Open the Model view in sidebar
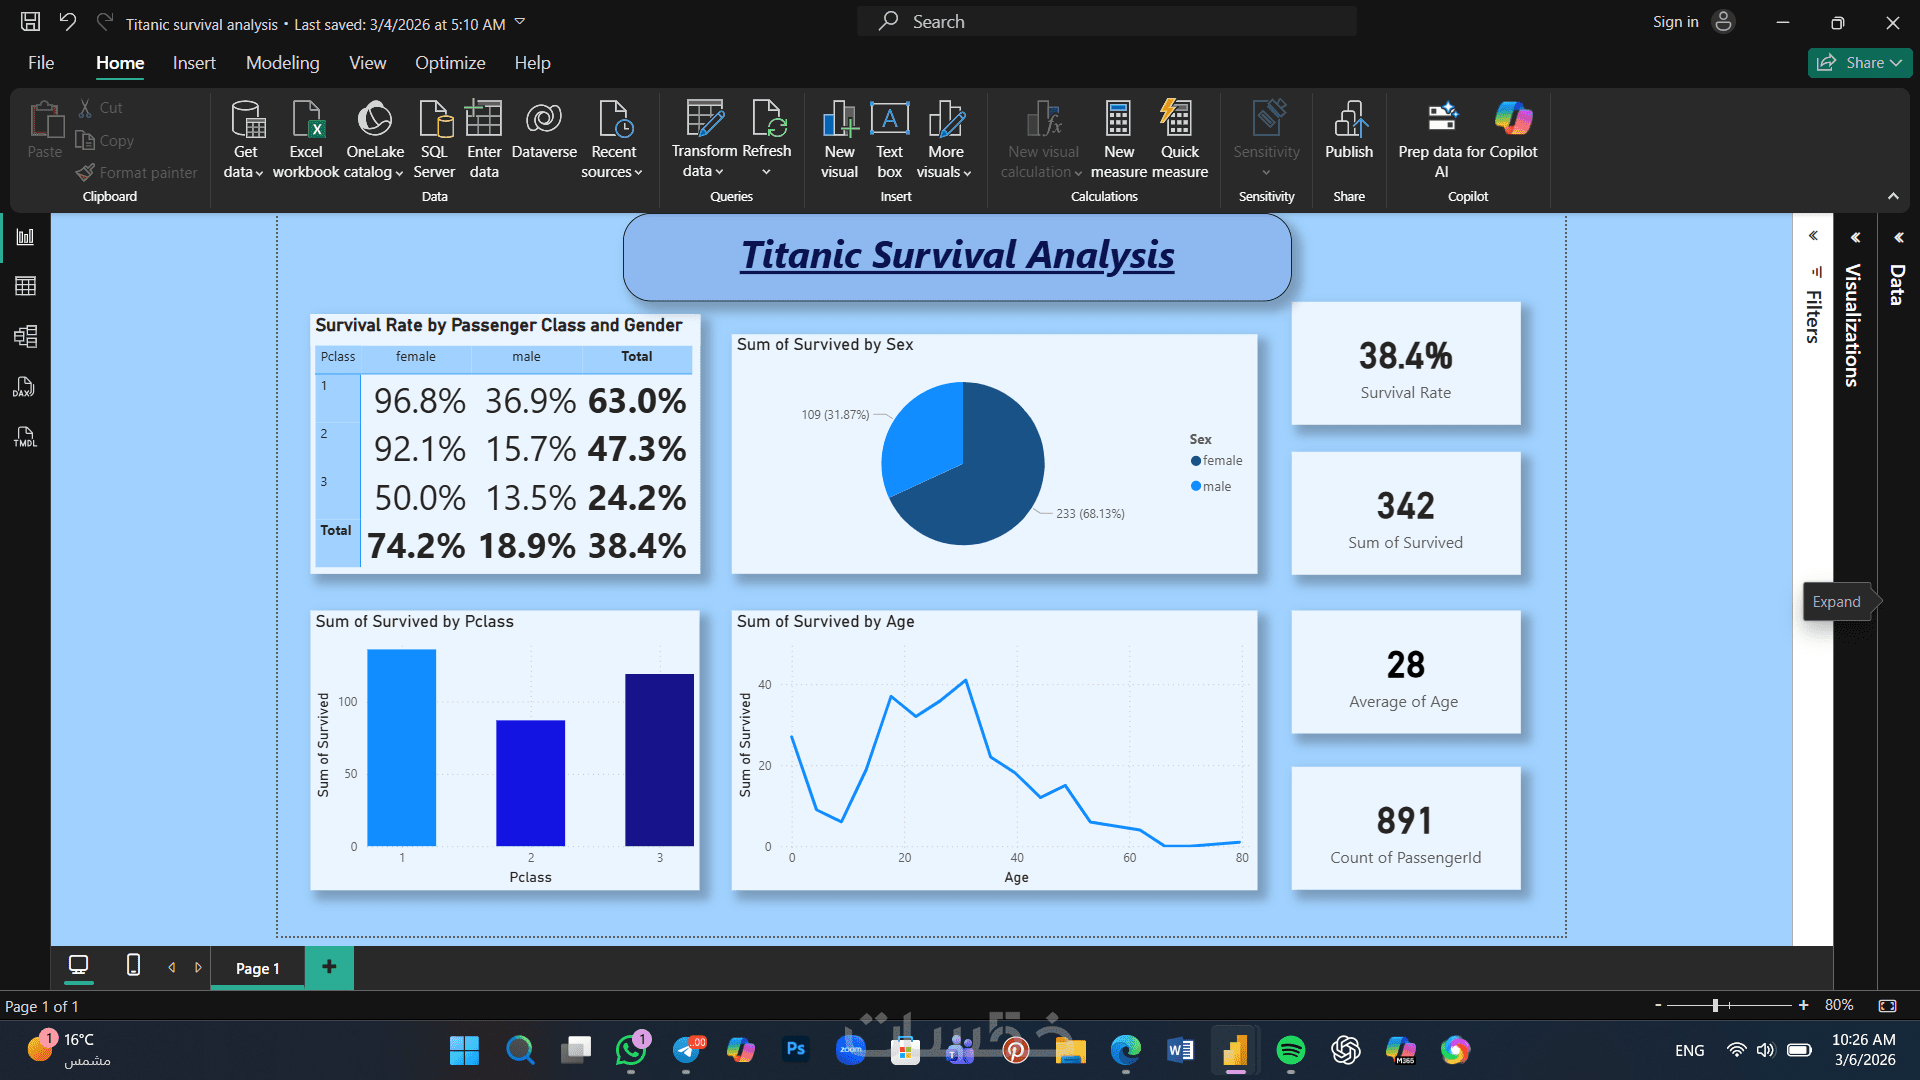 25,336
